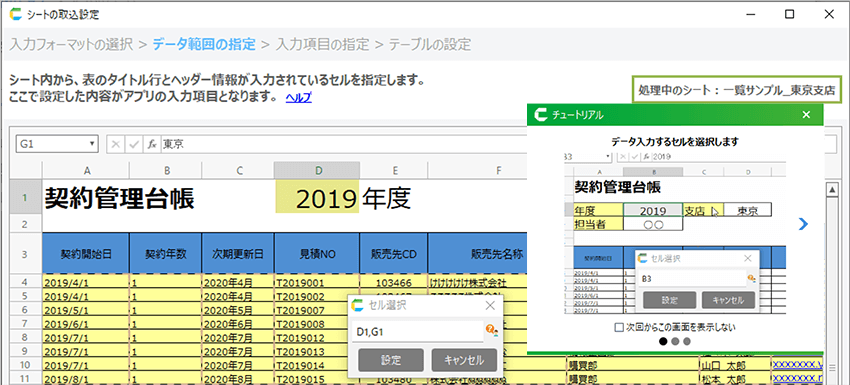Check 次回からこの画面を表示しない checkbox
850x385 pixels.
(x=619, y=328)
